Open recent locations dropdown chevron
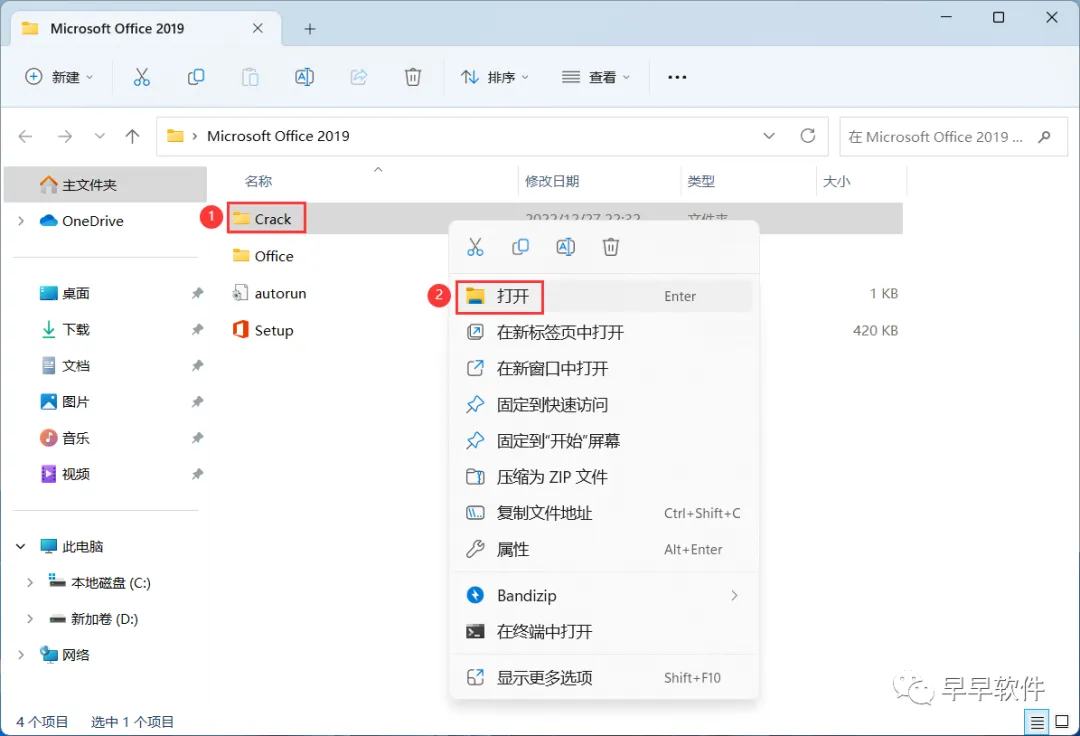Screen dimensions: 1080x736 point(100,136)
